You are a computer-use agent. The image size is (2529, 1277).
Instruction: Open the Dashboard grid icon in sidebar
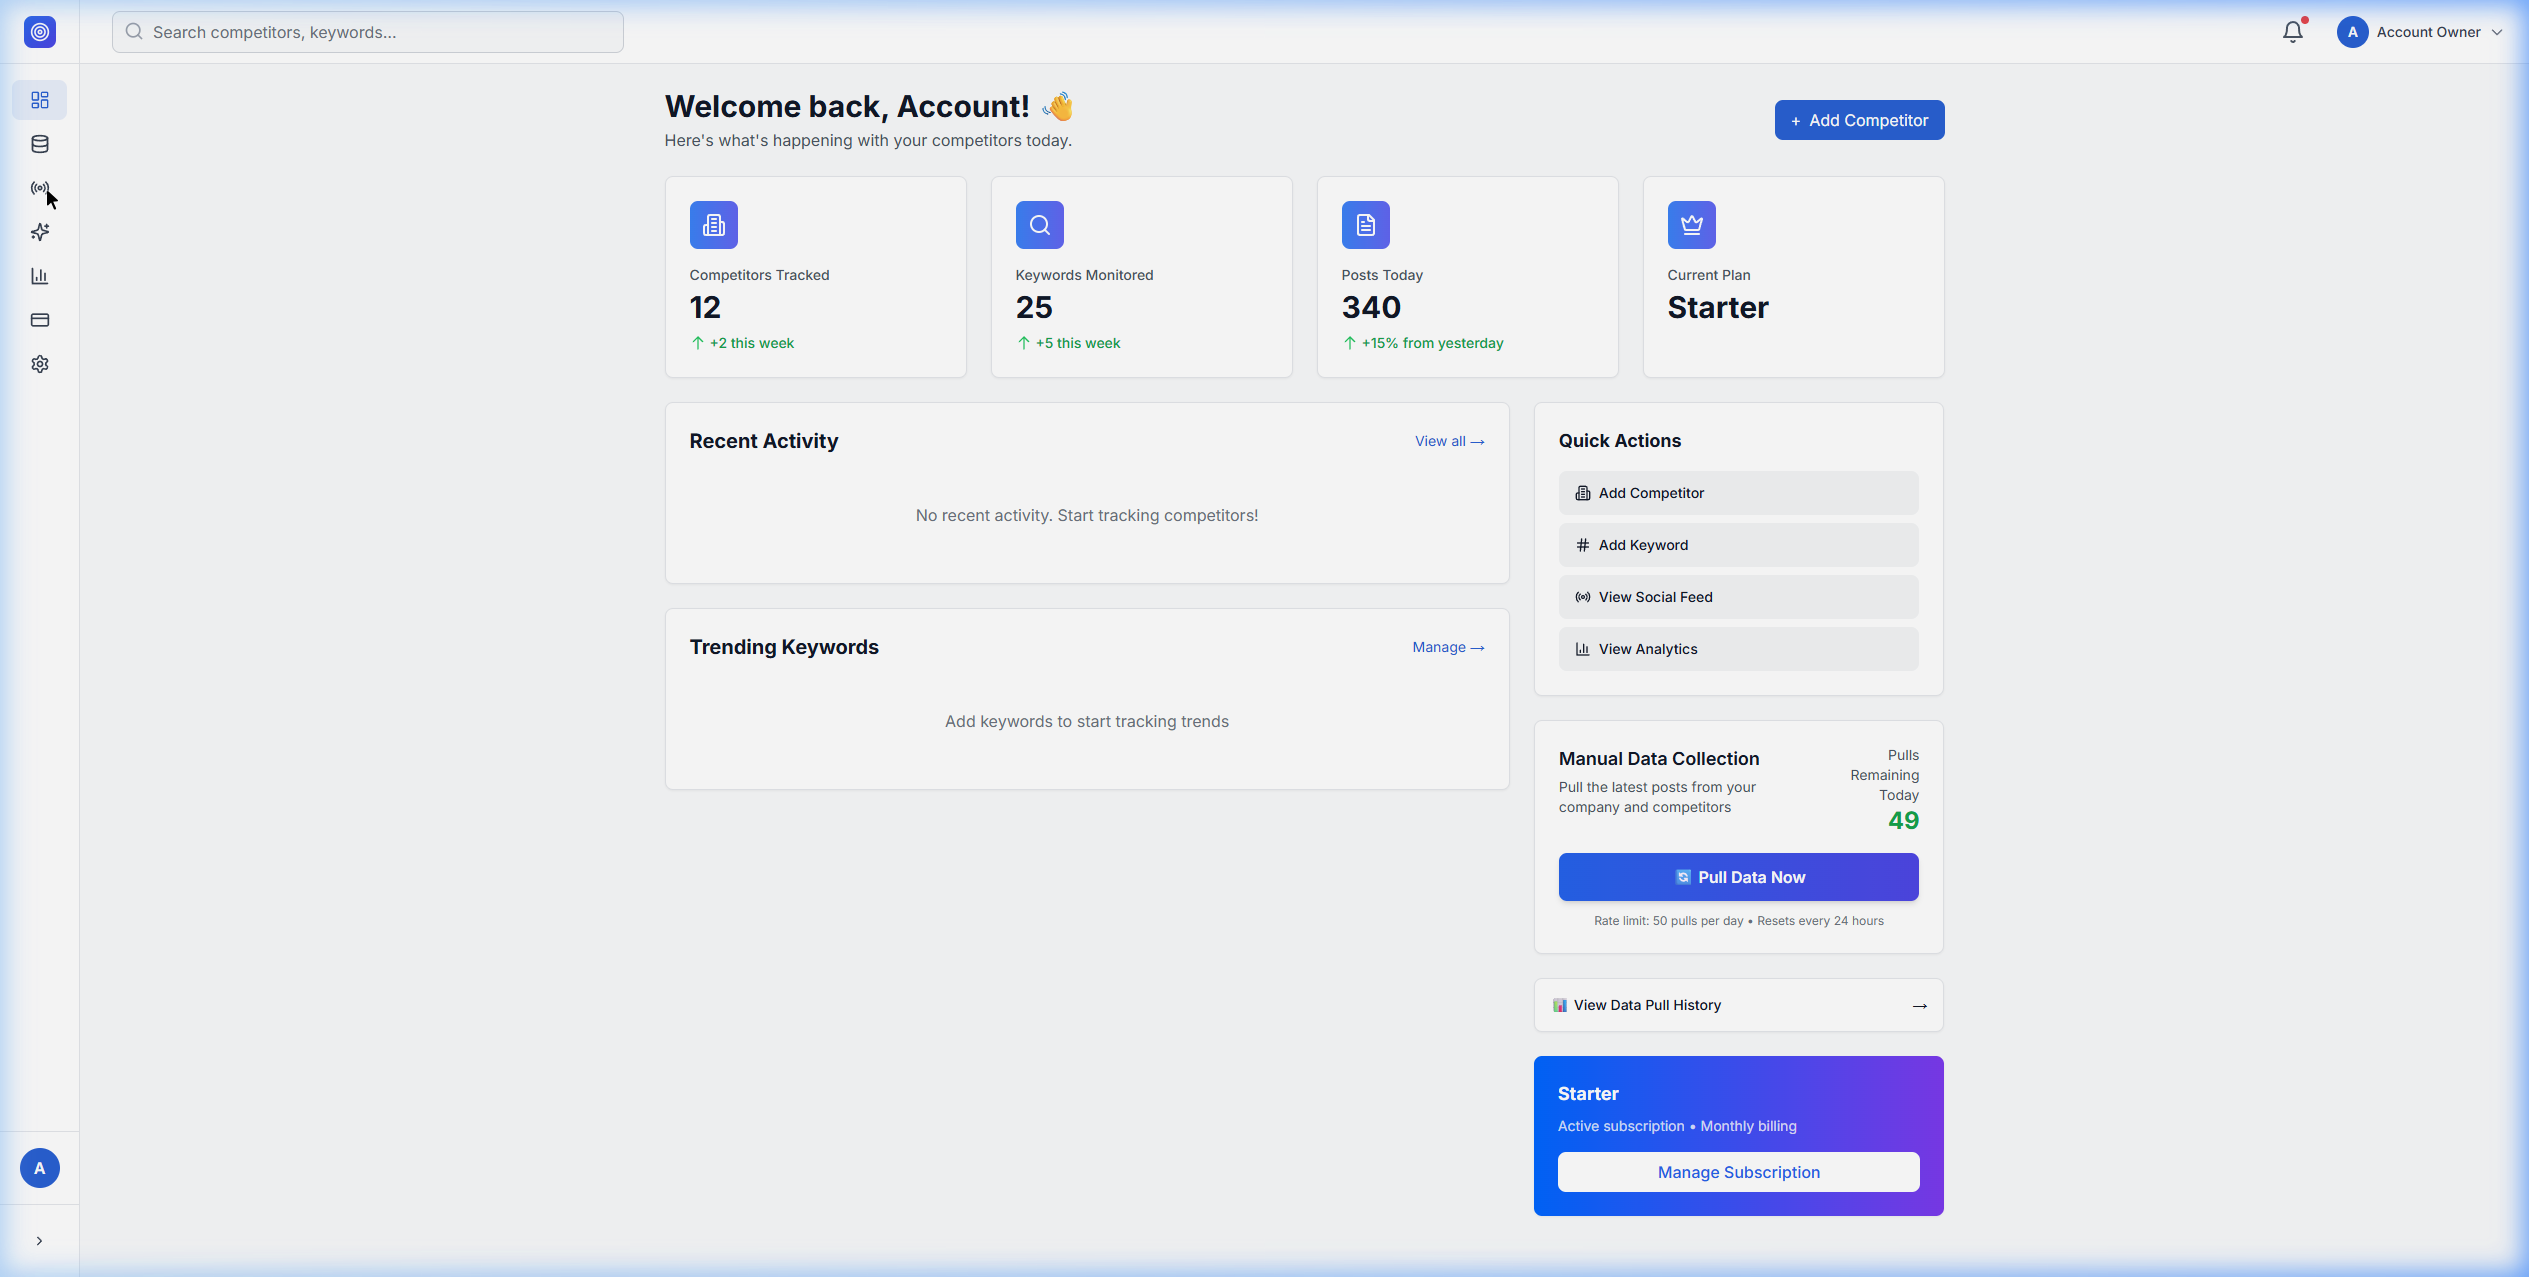[x=40, y=100]
